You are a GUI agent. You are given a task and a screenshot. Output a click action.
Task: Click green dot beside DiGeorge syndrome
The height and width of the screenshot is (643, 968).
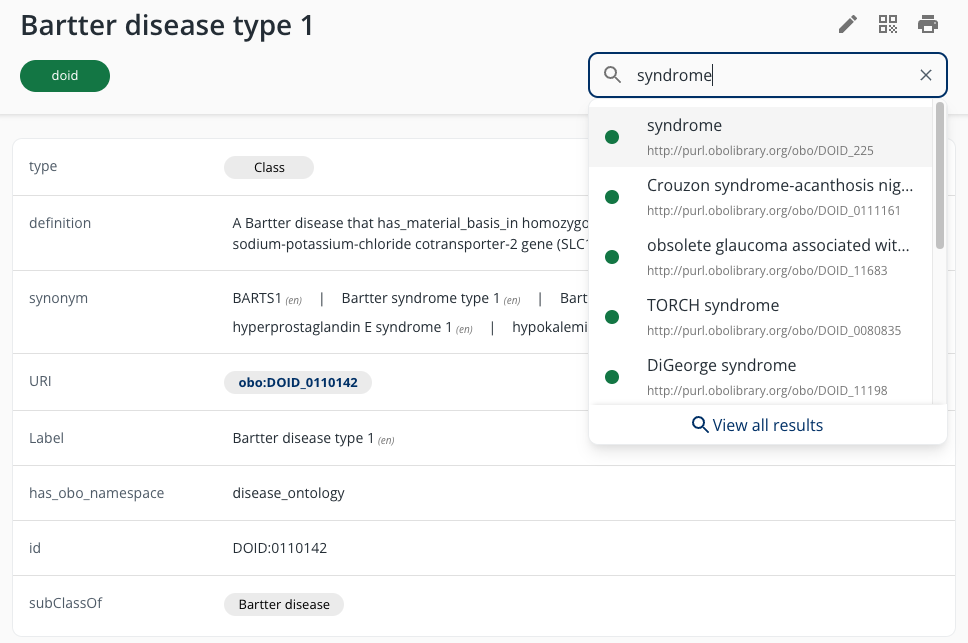(x=612, y=377)
